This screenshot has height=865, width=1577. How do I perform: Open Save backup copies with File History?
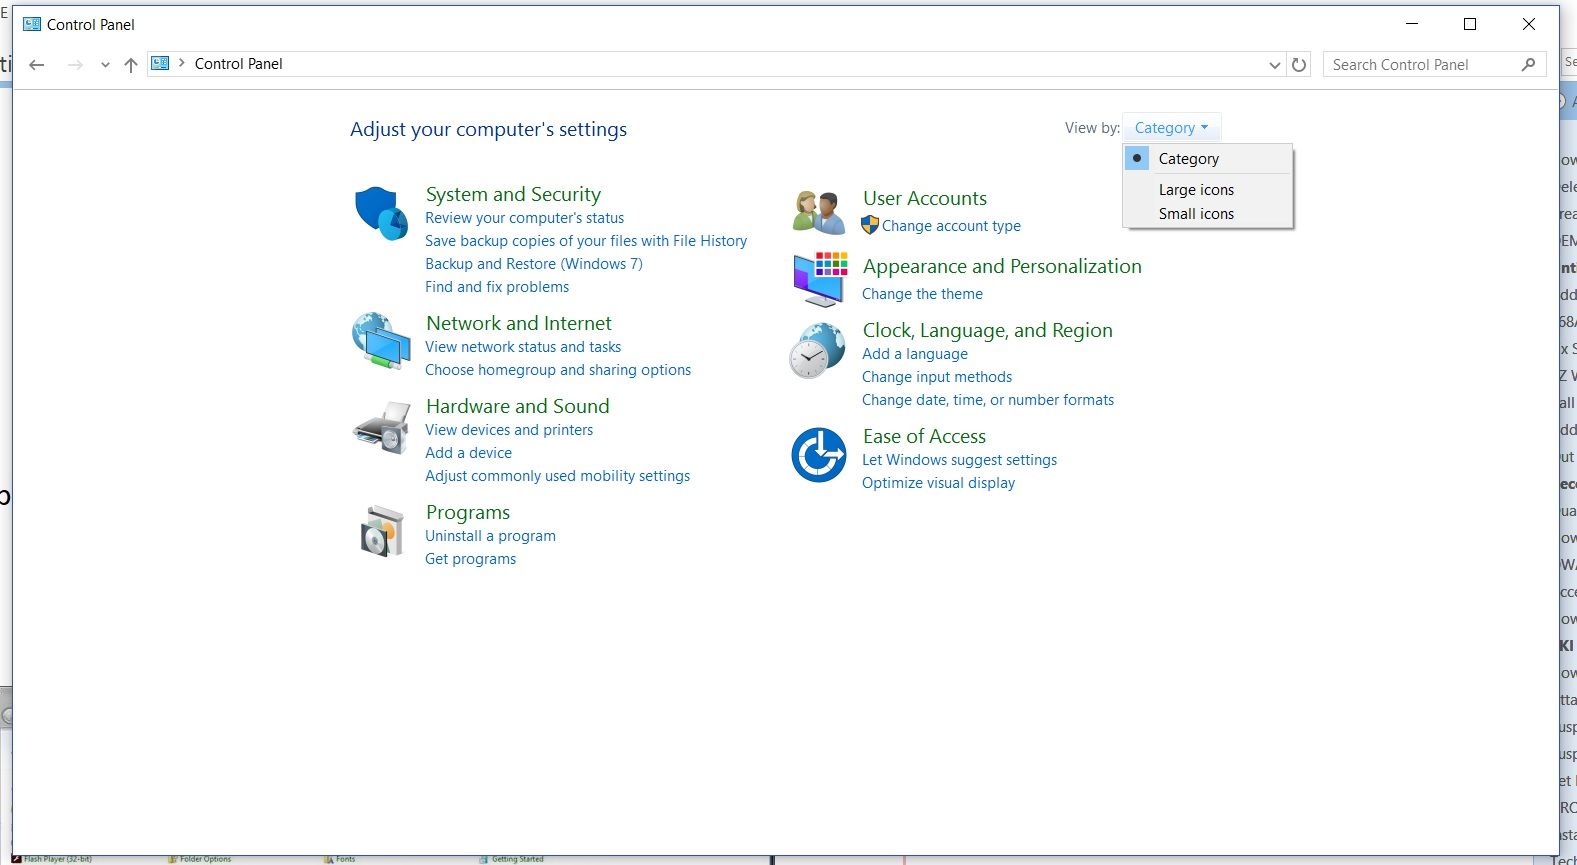(x=586, y=241)
